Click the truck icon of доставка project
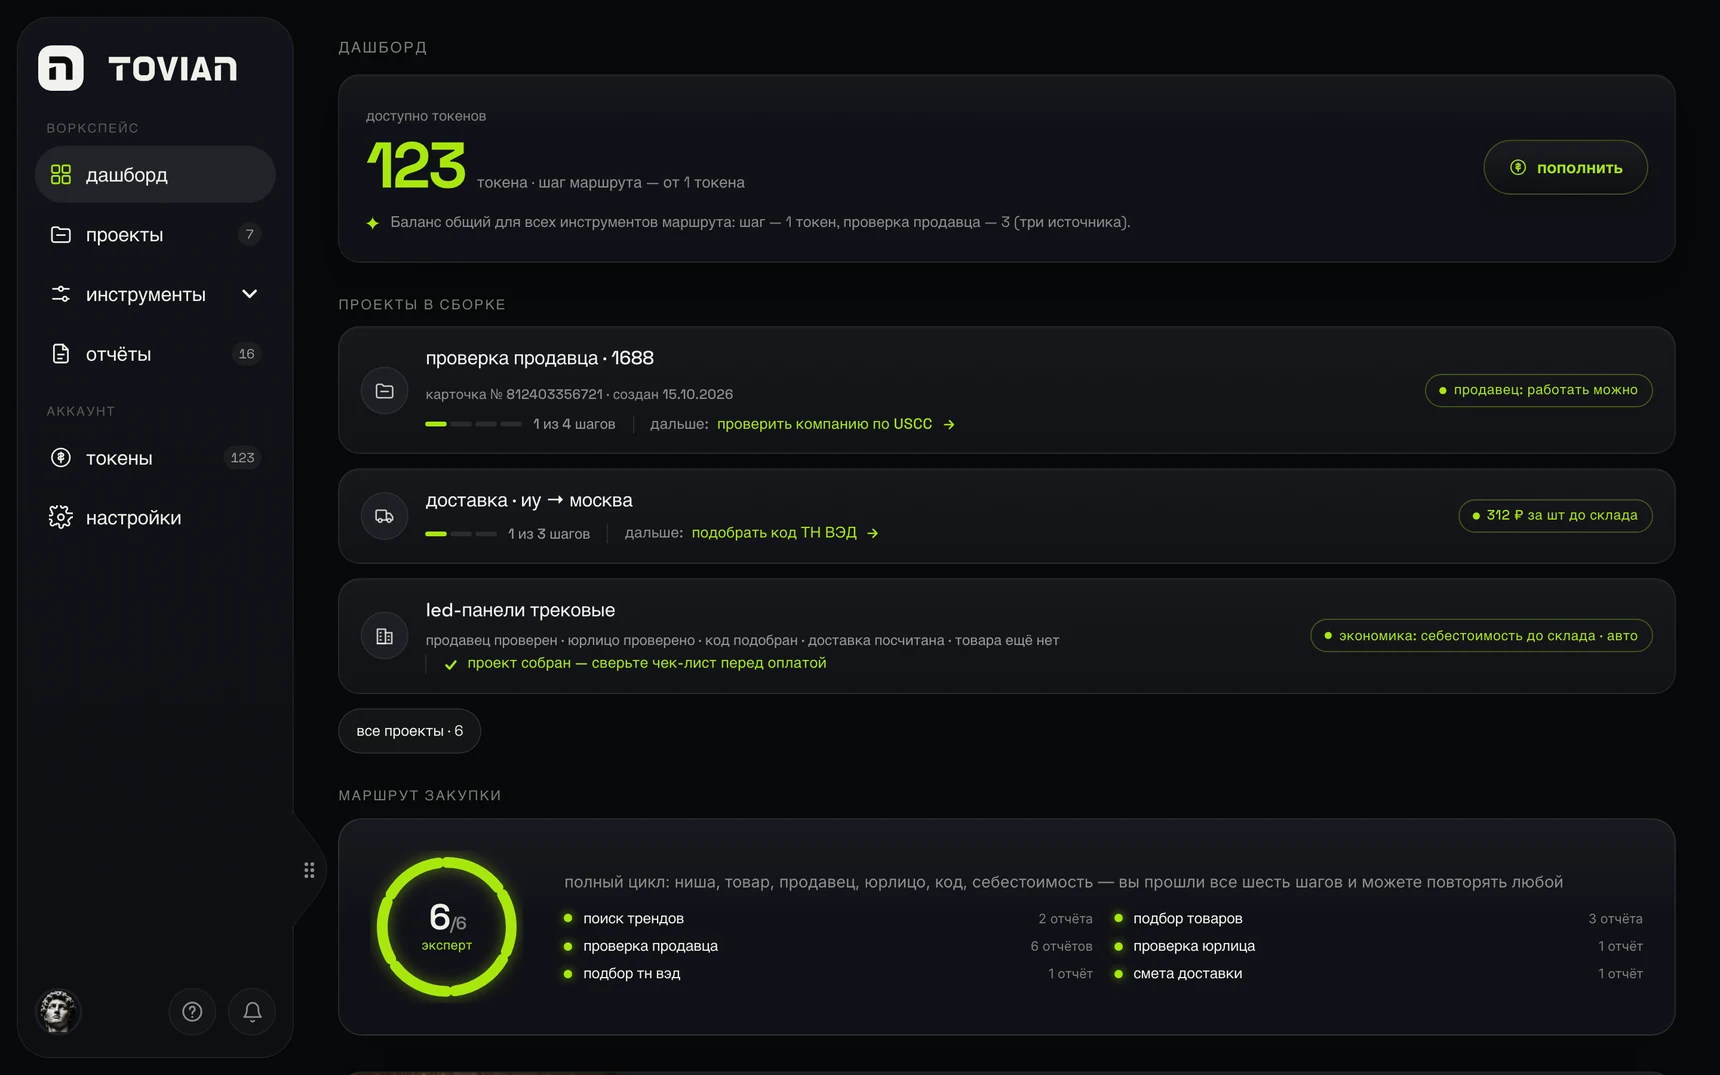 pyautogui.click(x=384, y=516)
